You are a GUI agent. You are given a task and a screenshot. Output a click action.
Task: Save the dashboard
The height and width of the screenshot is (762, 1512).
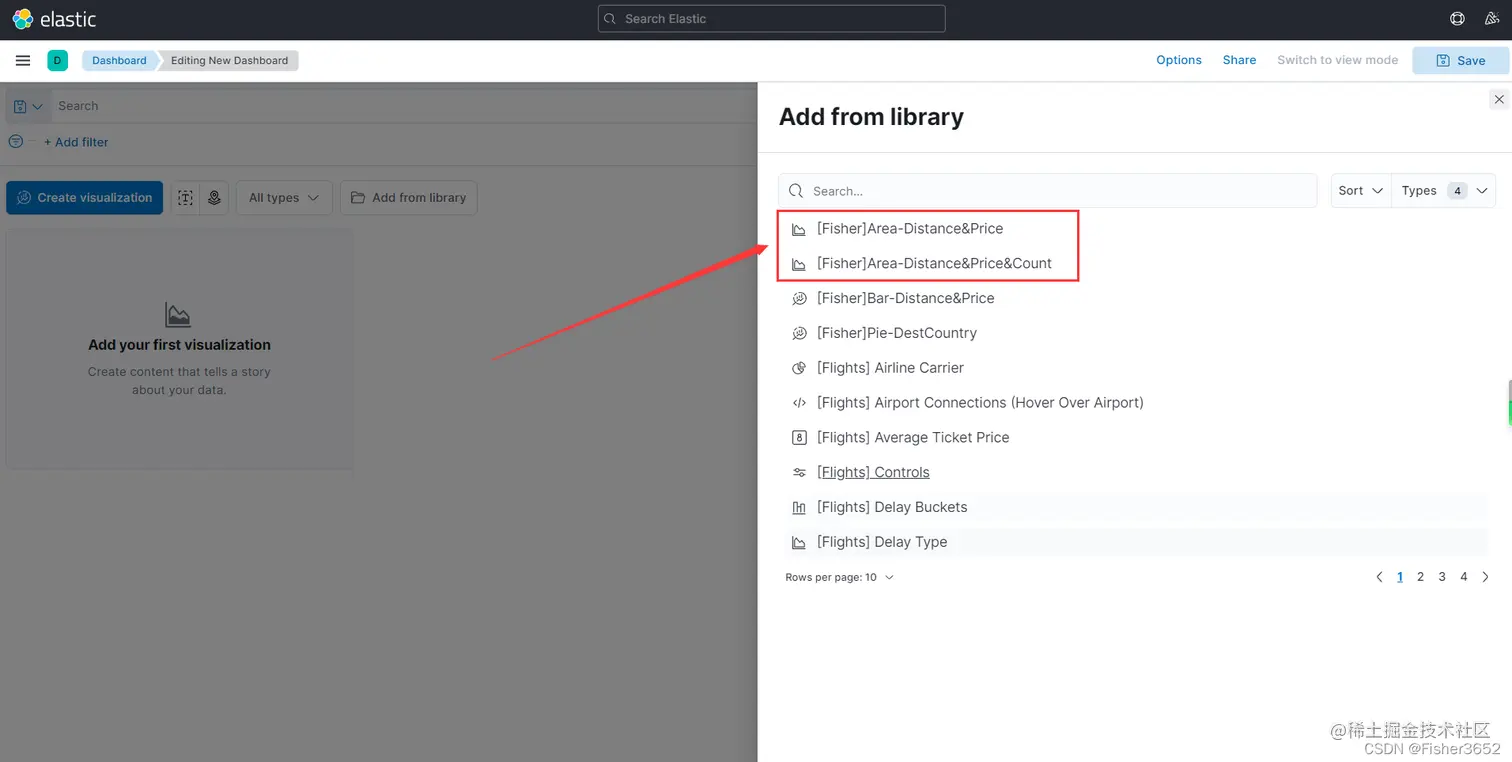click(1460, 60)
